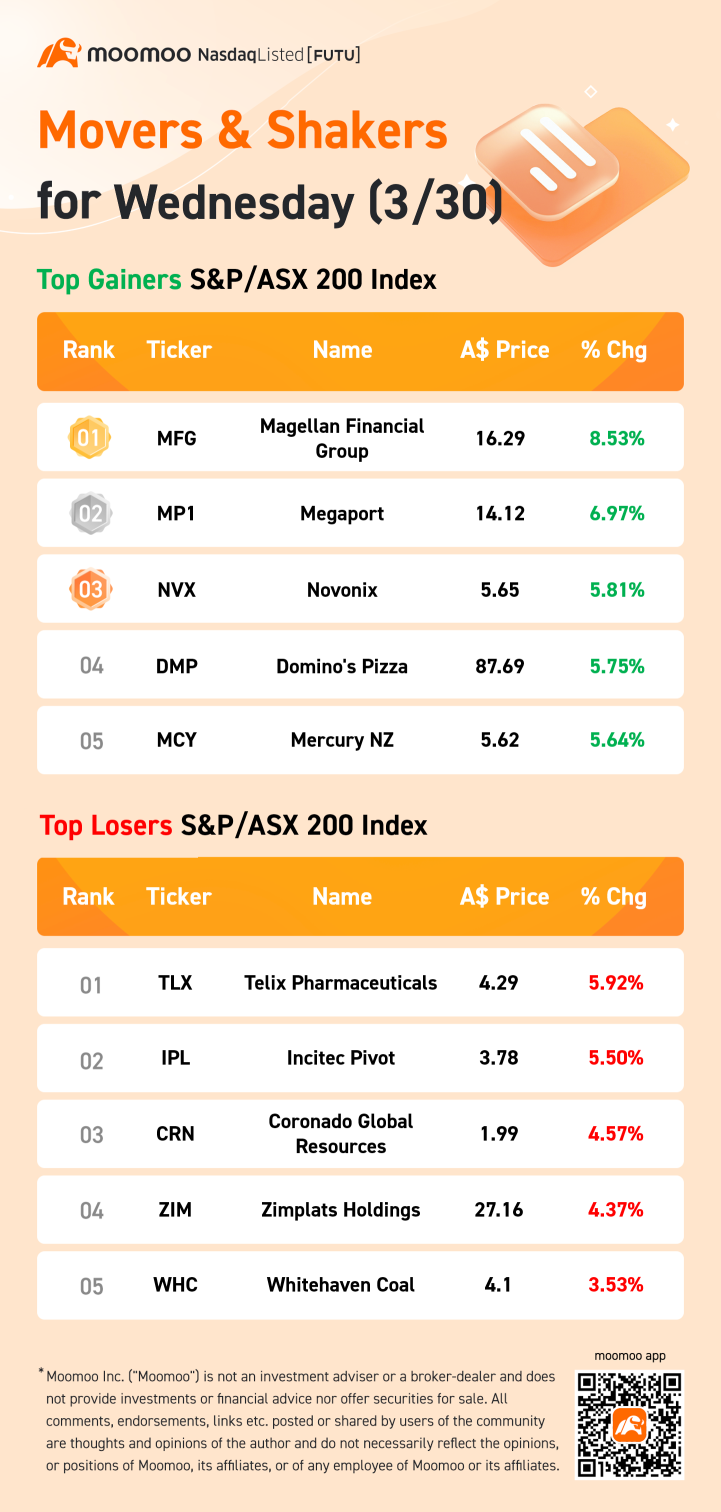Click the moomoo app QR code
This screenshot has width=721, height=1512.
[630, 1424]
